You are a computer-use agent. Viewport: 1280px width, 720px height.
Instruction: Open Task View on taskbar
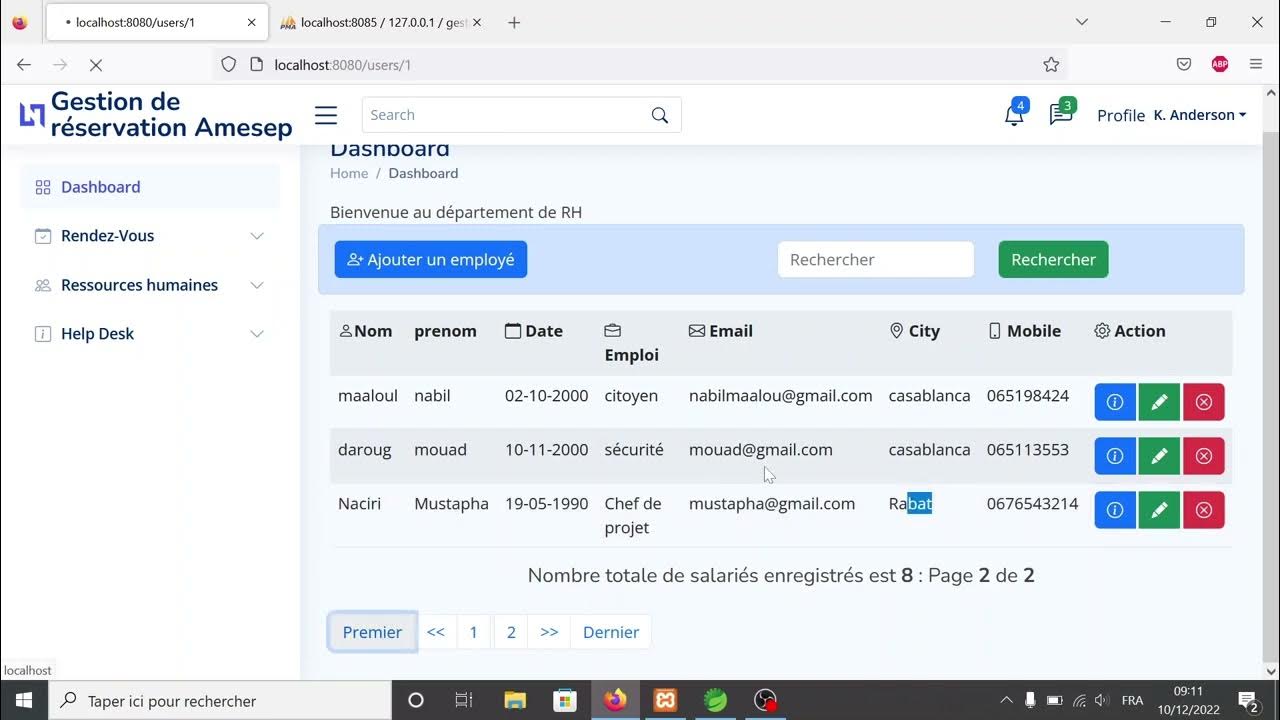click(464, 700)
